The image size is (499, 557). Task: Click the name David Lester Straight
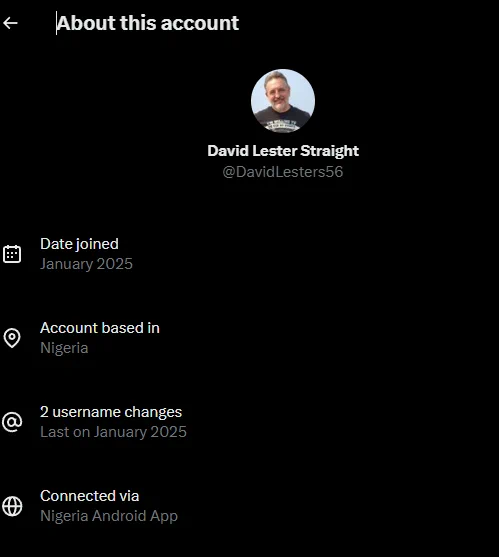point(283,151)
